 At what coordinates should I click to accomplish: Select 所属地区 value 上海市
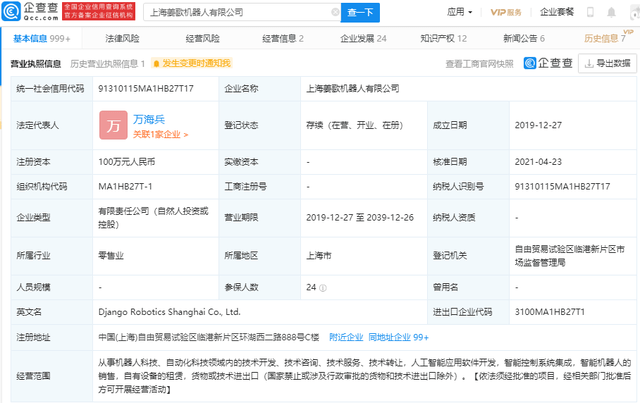tap(319, 256)
